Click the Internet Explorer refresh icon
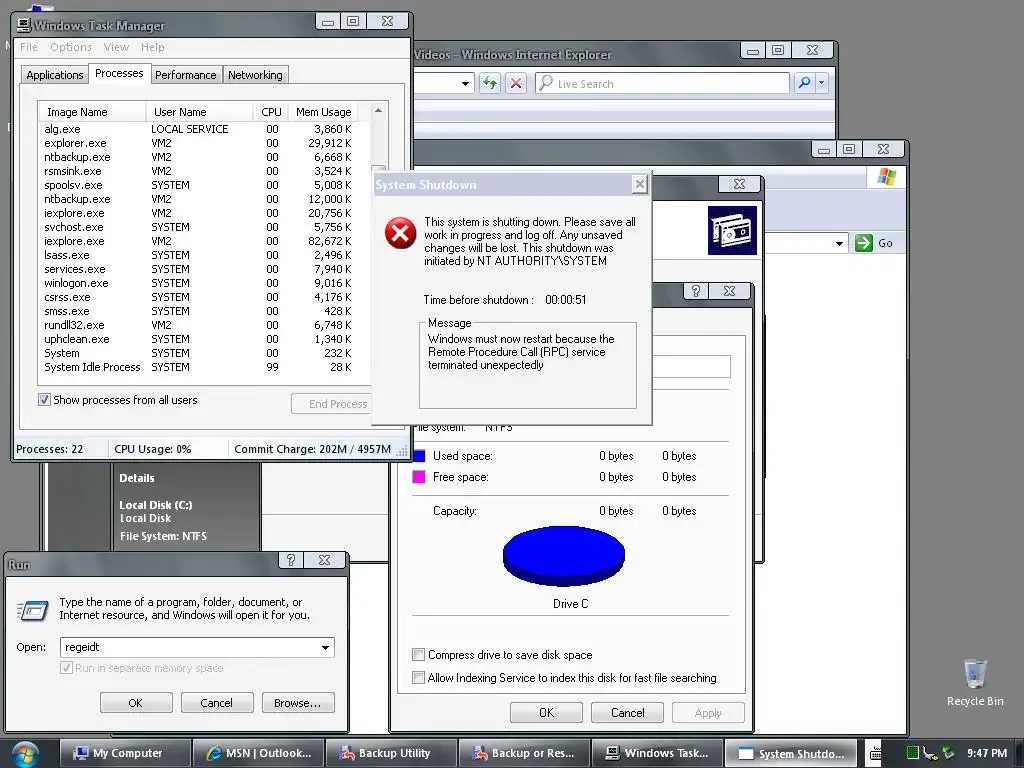This screenshot has height=768, width=1024. [x=489, y=83]
